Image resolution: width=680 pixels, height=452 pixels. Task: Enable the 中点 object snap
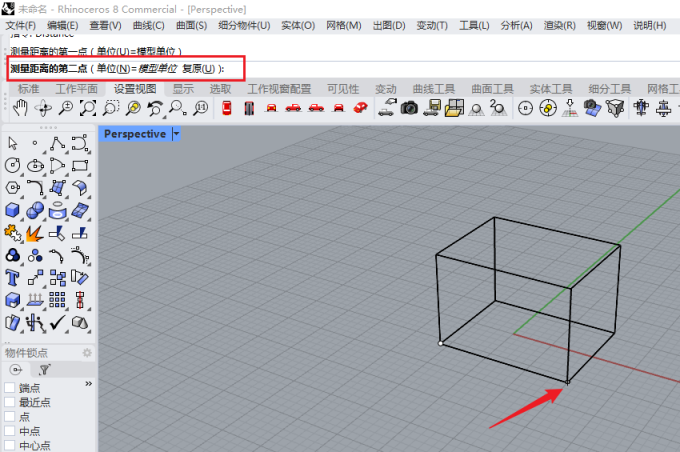[x=10, y=431]
